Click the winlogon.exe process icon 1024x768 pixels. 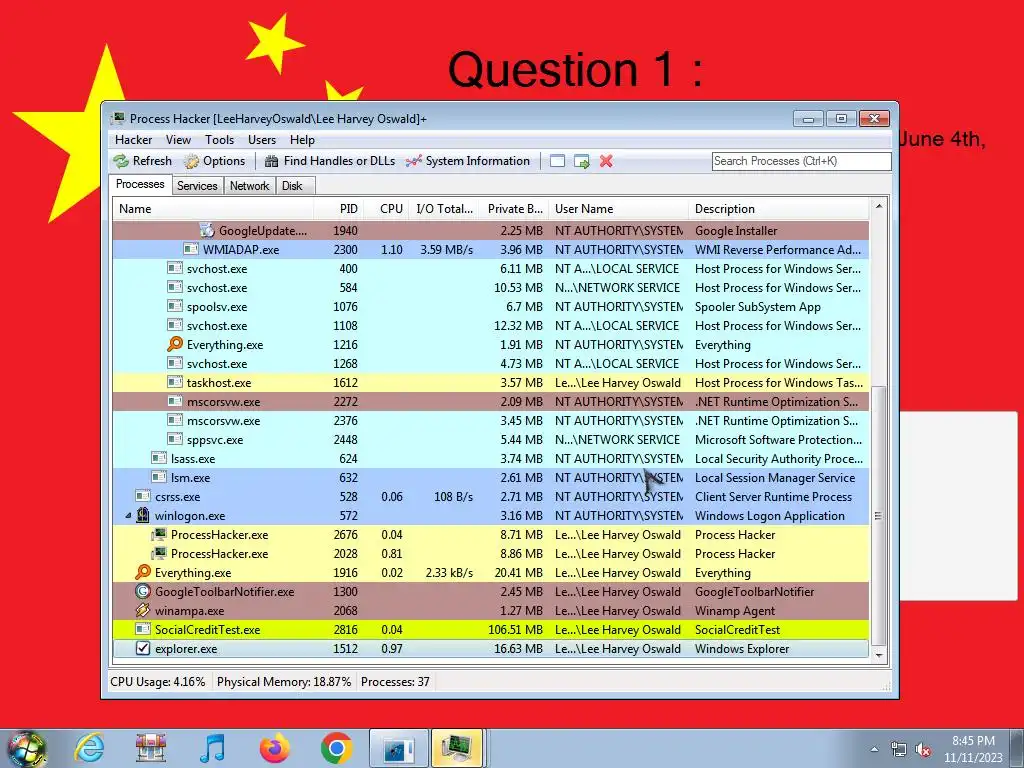(x=143, y=515)
